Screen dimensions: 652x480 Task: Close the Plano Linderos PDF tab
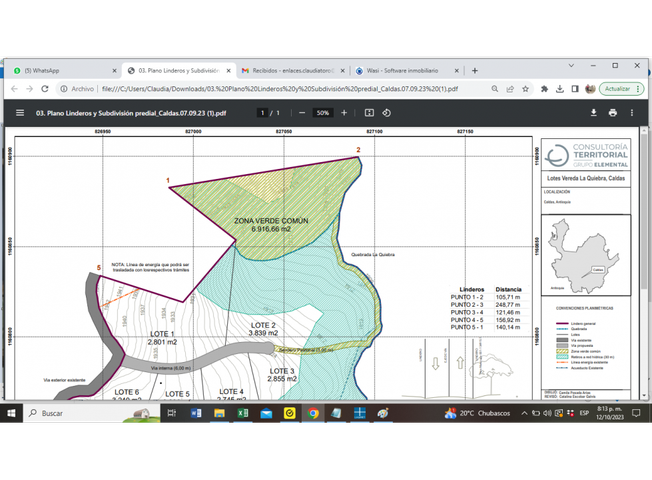(228, 71)
